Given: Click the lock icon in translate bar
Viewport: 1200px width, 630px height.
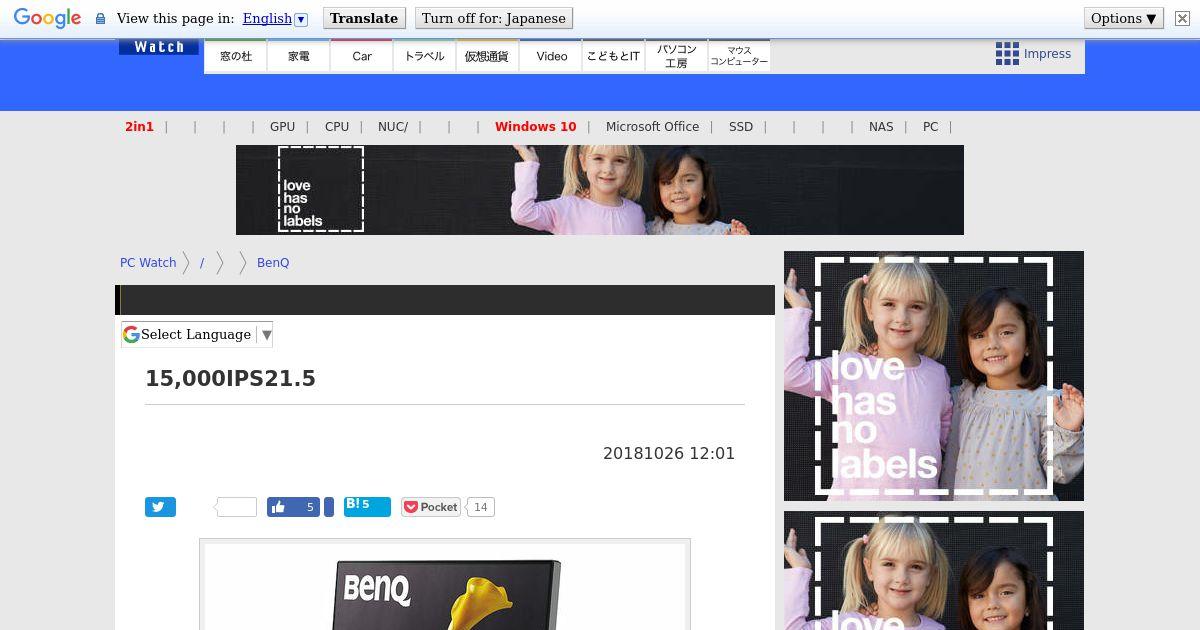Looking at the screenshot, I should point(100,19).
